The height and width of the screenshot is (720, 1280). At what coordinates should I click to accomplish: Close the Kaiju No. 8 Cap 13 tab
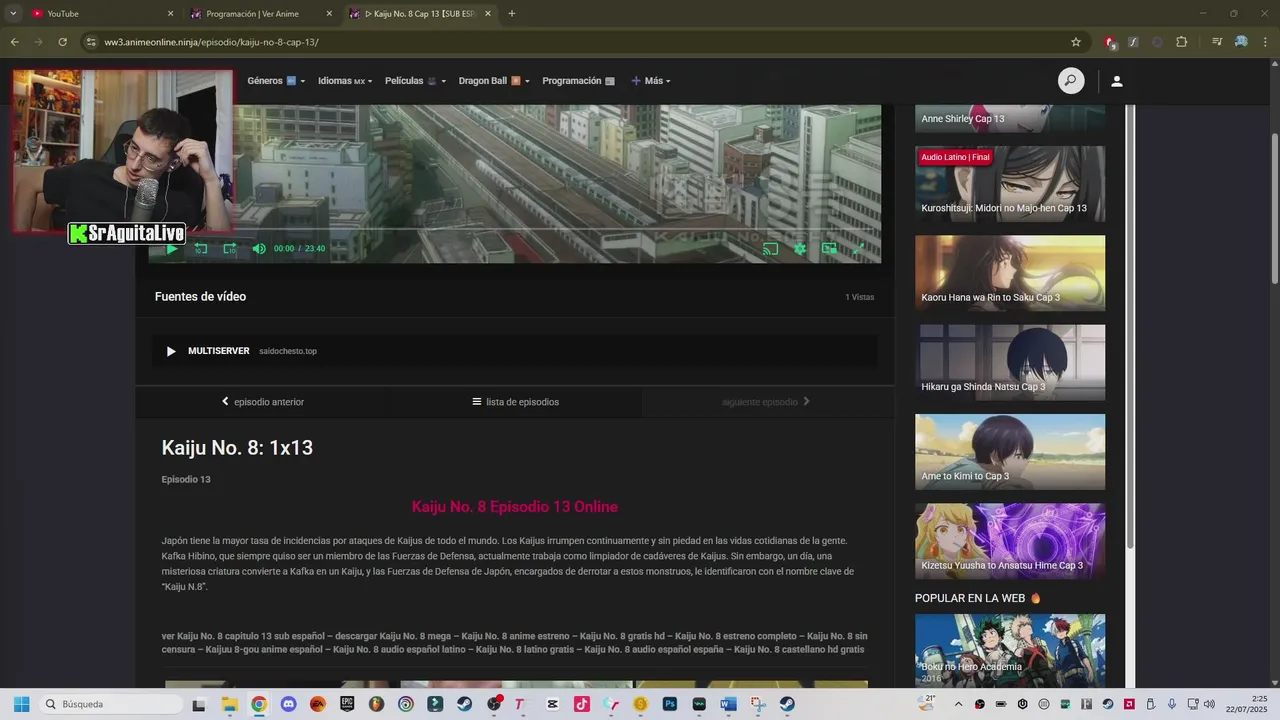point(488,14)
